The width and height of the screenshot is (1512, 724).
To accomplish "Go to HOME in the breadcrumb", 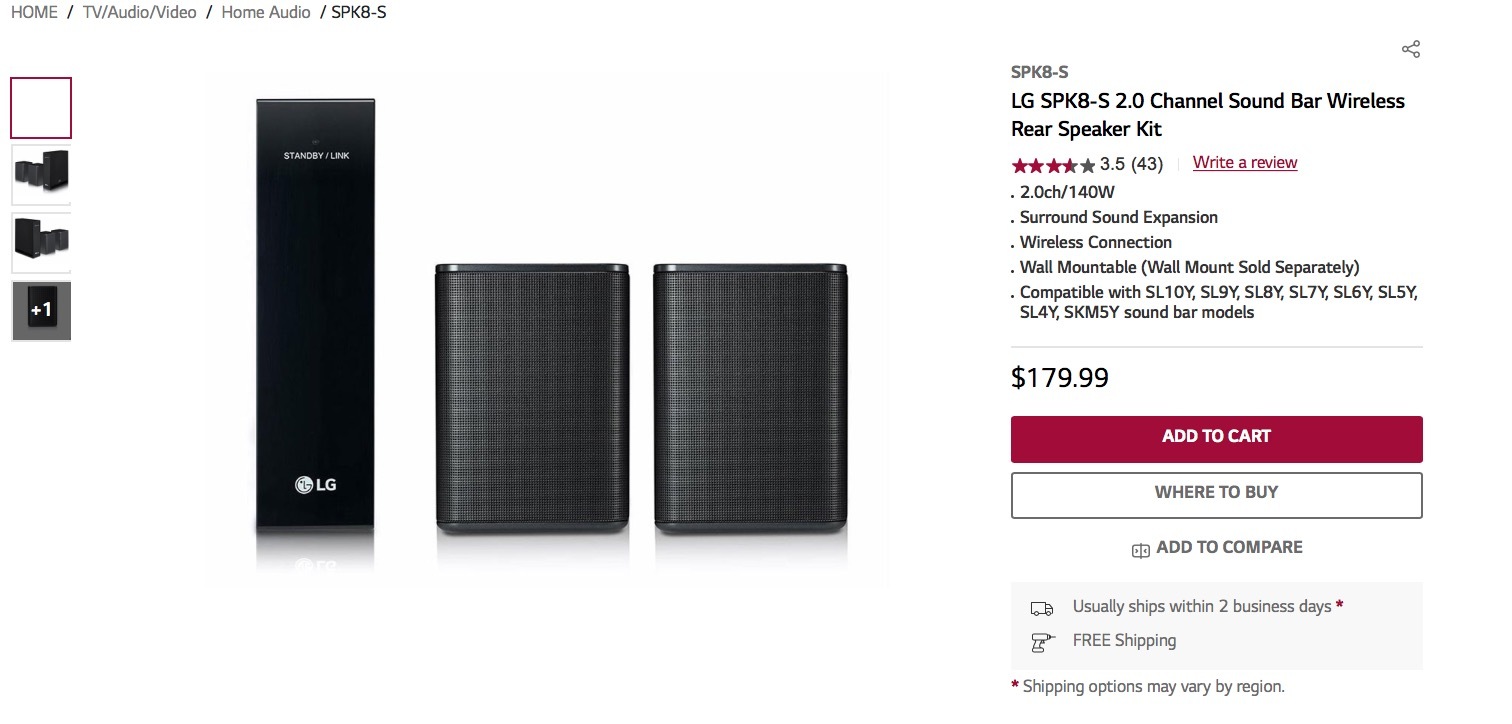I will click(34, 13).
